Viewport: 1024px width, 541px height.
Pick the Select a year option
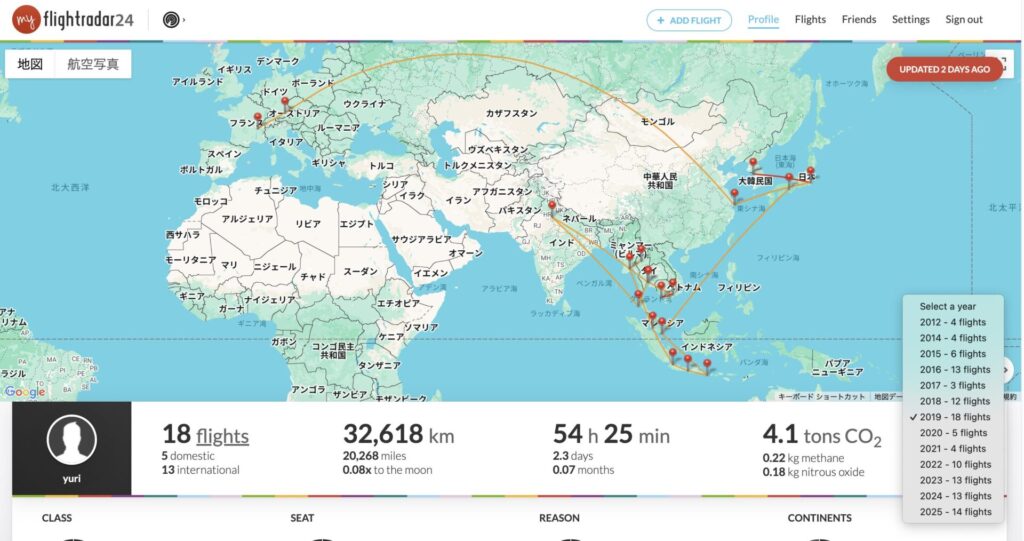[947, 307]
